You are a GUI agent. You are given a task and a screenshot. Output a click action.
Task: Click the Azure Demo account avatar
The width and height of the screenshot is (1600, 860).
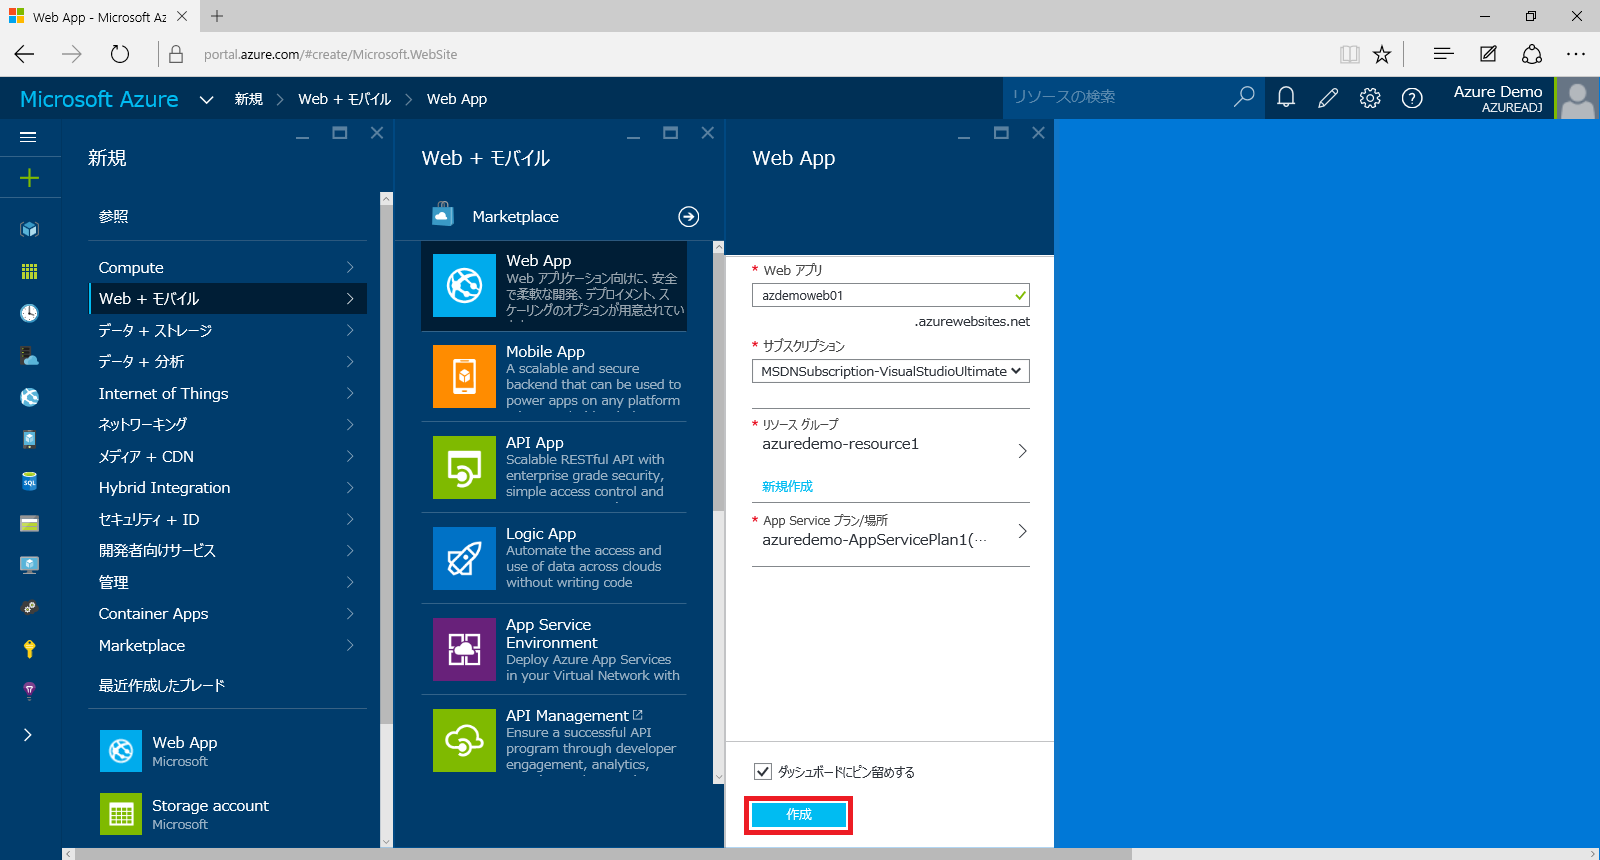click(x=1578, y=99)
